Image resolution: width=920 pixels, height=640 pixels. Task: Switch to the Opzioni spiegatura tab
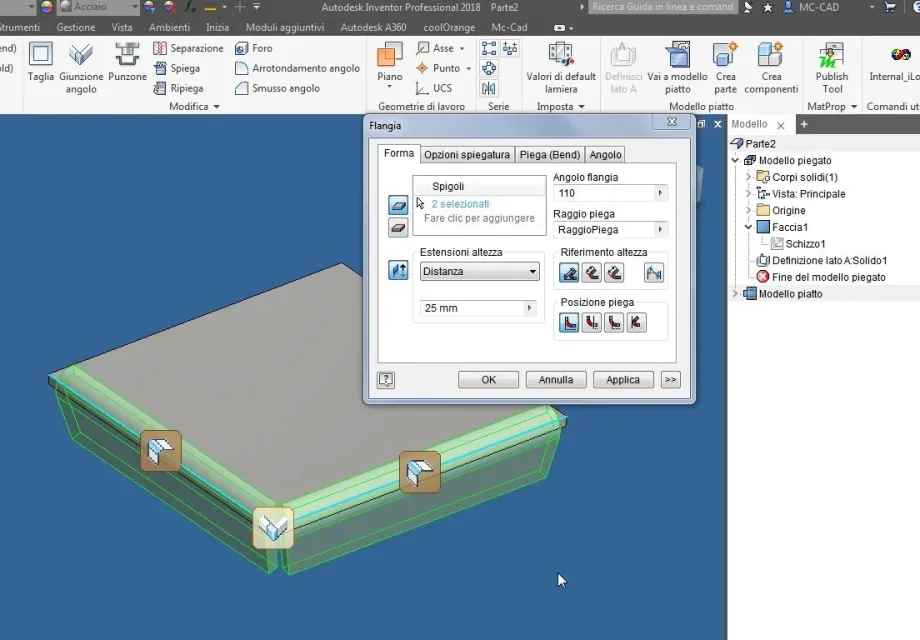click(x=467, y=155)
